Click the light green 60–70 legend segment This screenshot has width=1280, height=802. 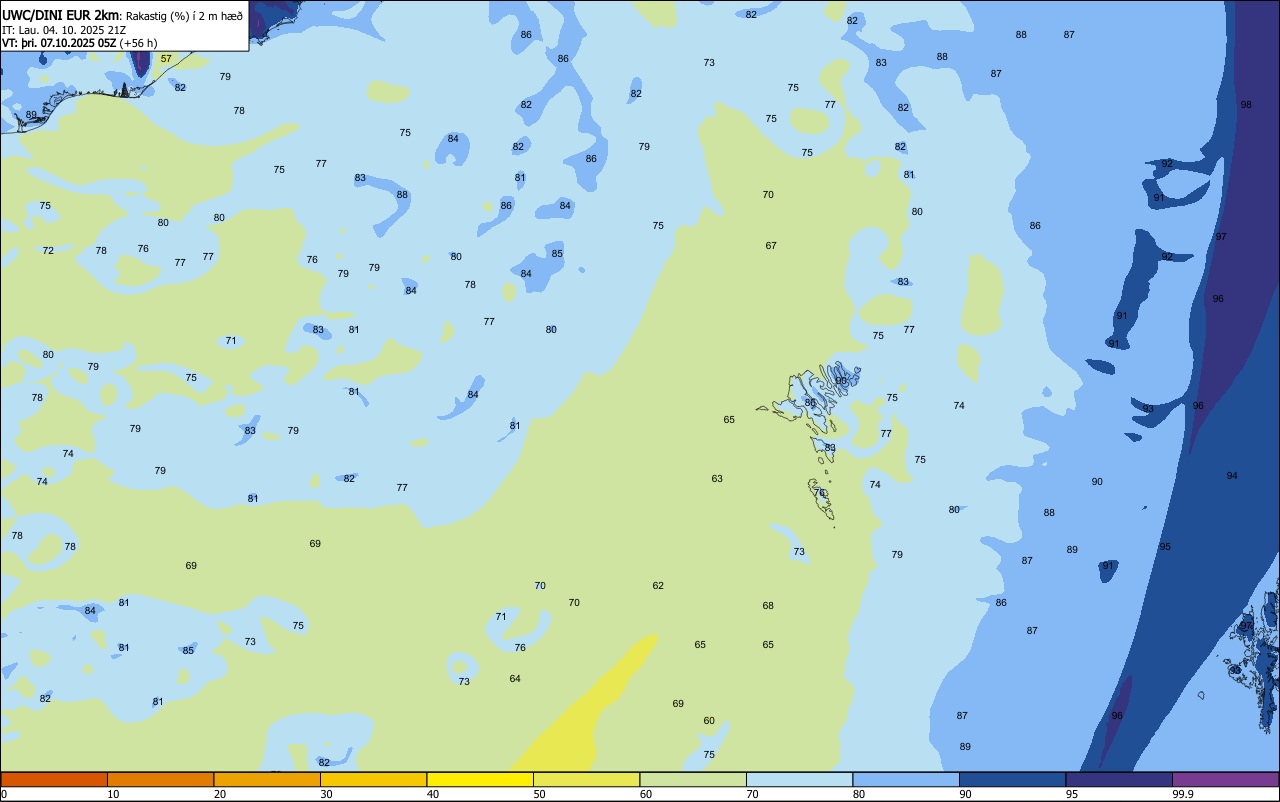(693, 779)
